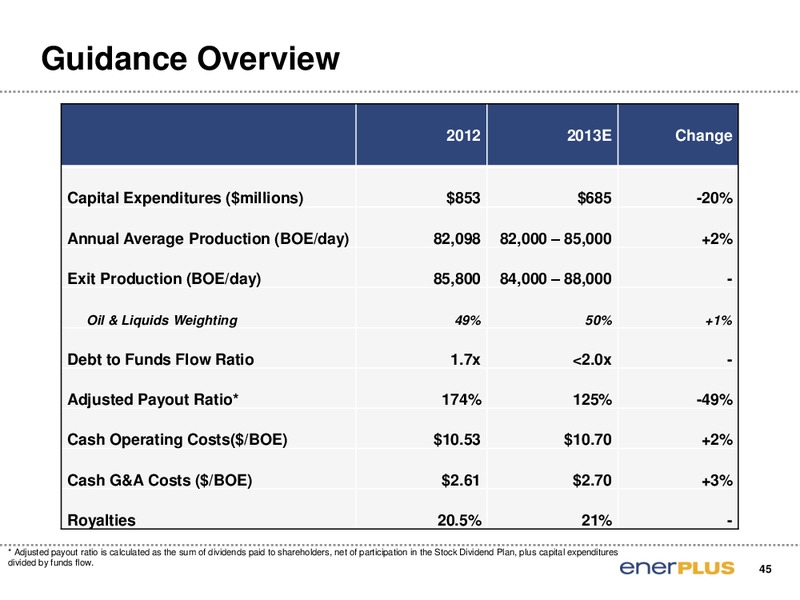
Task: Select the '2013E' column header
Action: click(x=589, y=135)
